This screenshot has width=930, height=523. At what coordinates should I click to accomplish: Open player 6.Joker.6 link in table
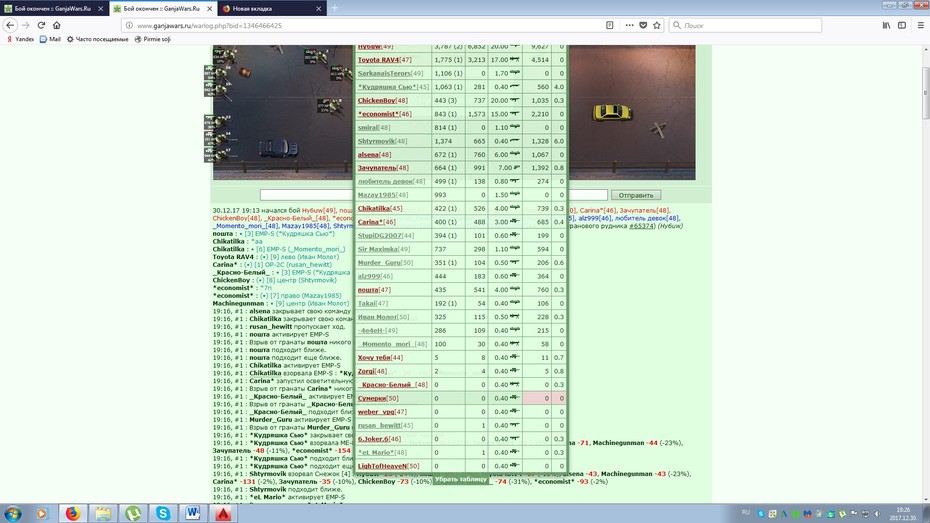[373, 439]
